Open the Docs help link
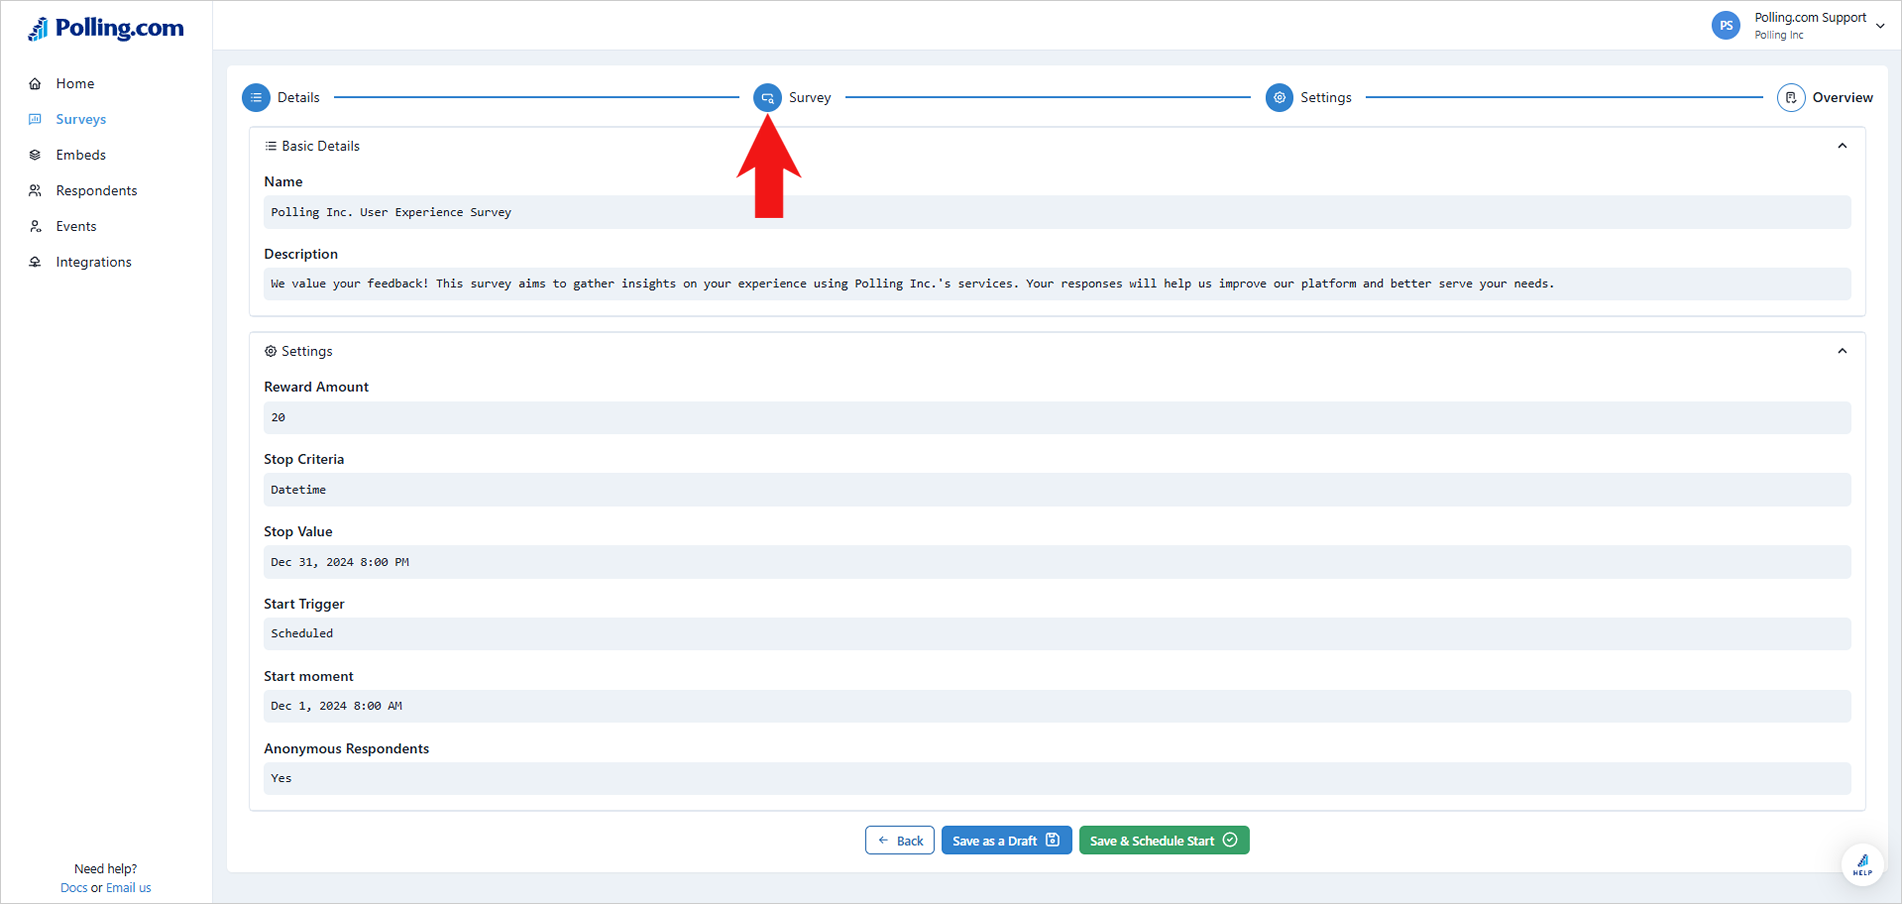 (x=73, y=888)
